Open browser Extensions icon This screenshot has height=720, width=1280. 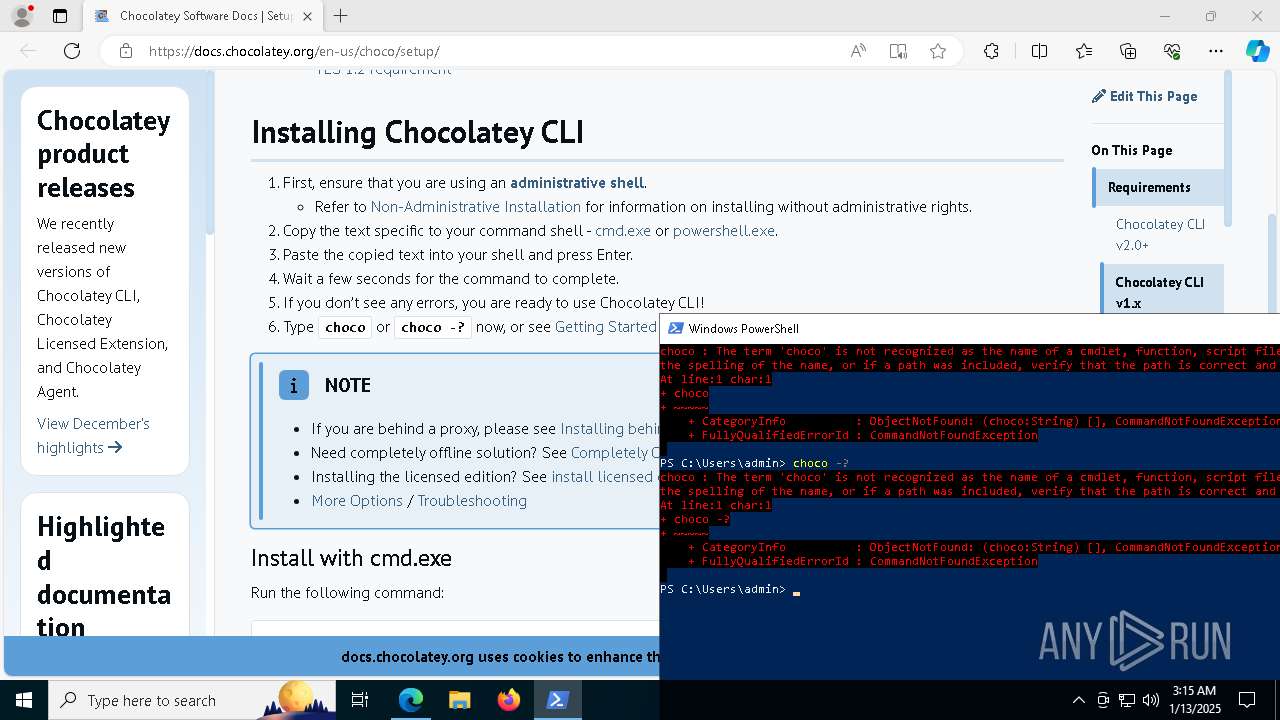pyautogui.click(x=991, y=51)
